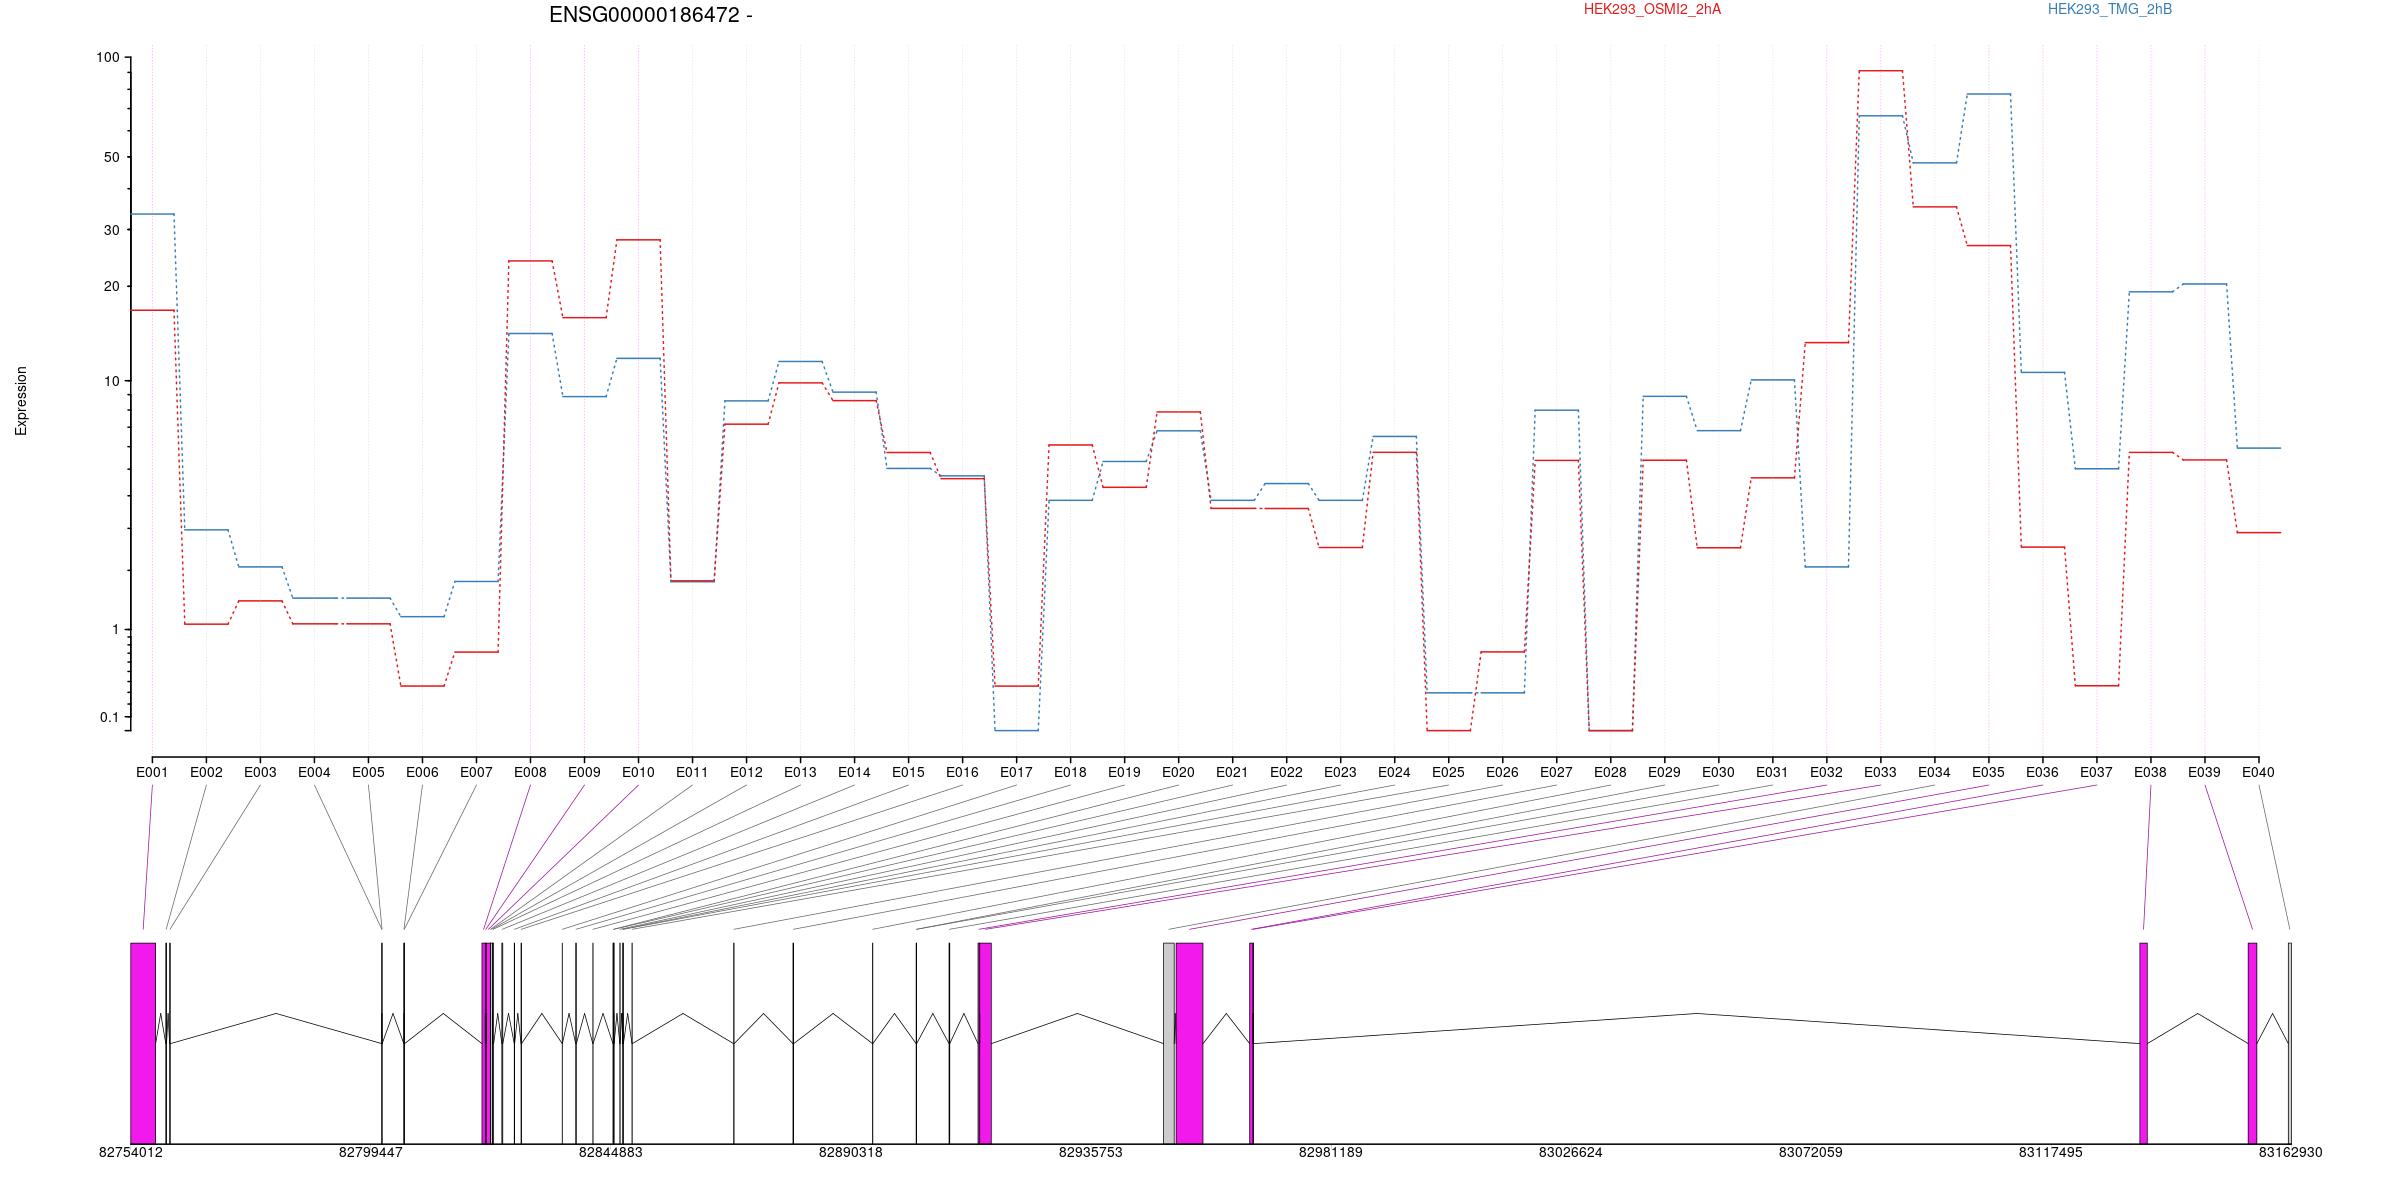Click the gene title ENSG00000186472 -
Image resolution: width=2400 pixels, height=1200 pixels.
coord(651,15)
